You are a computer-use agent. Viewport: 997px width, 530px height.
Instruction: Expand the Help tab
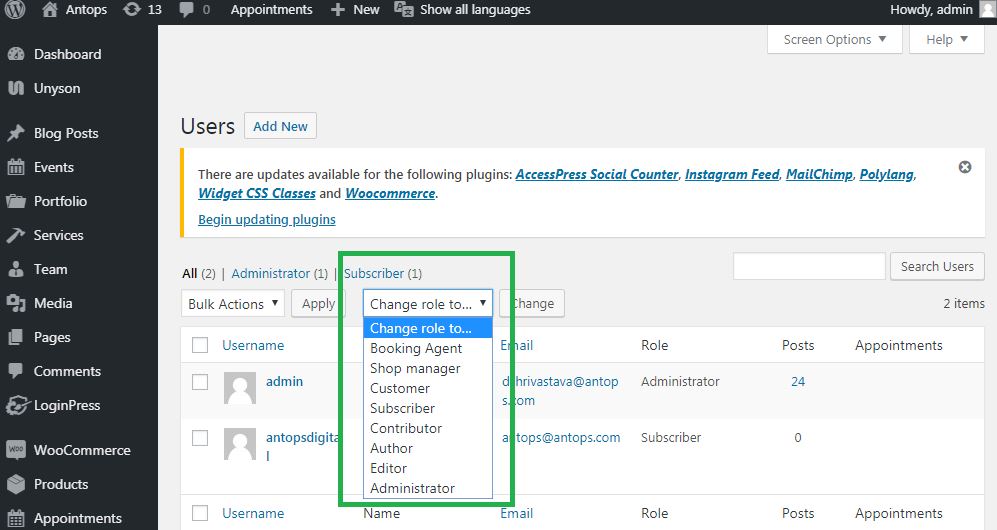(x=947, y=39)
